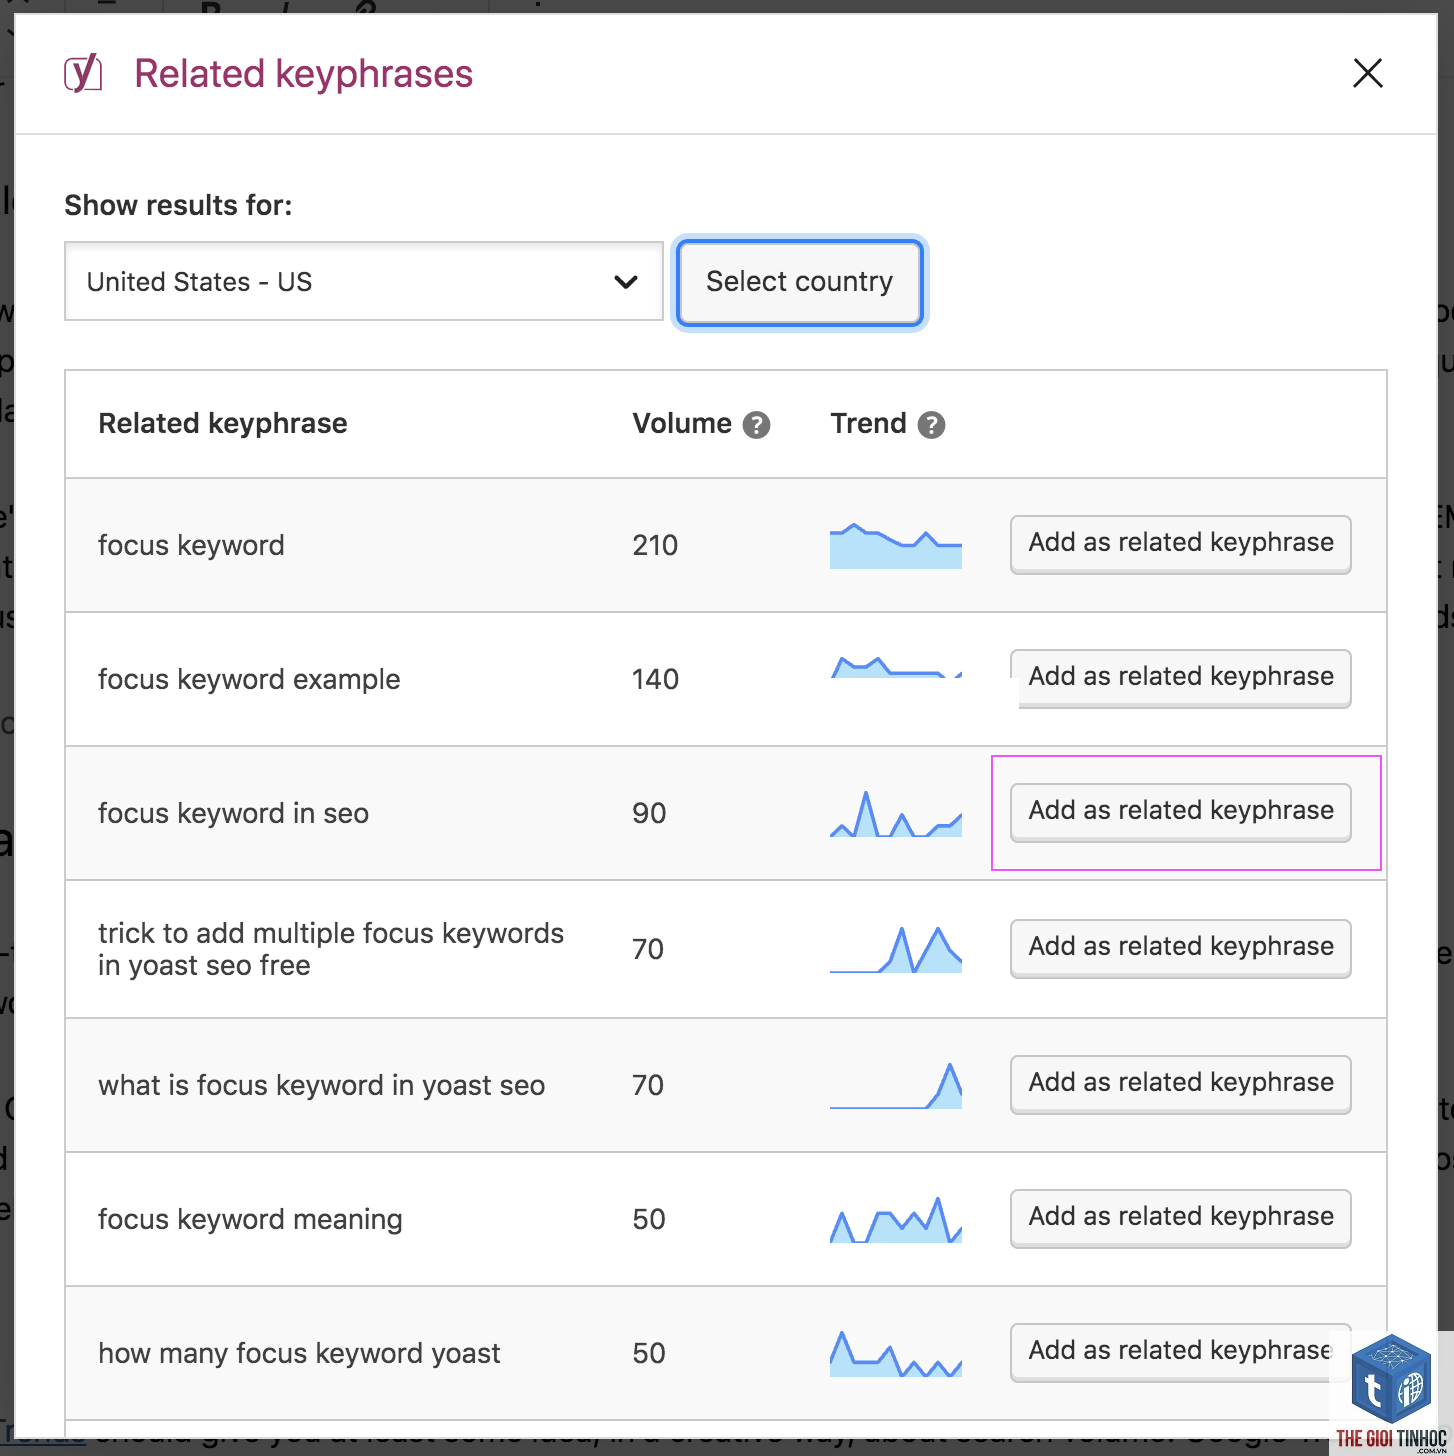Screen dimensions: 1454x1456
Task: Add 'what is focus keyword in yoast seo' keyphrase
Action: point(1180,1083)
